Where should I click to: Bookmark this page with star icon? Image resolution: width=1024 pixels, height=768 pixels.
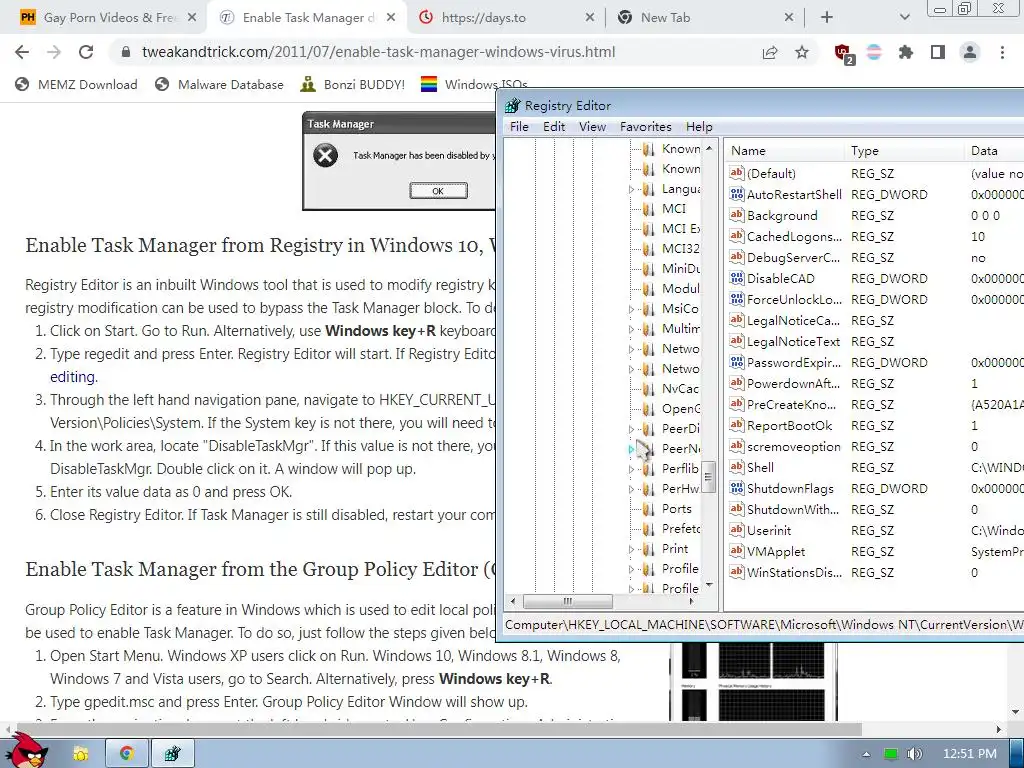(802, 52)
